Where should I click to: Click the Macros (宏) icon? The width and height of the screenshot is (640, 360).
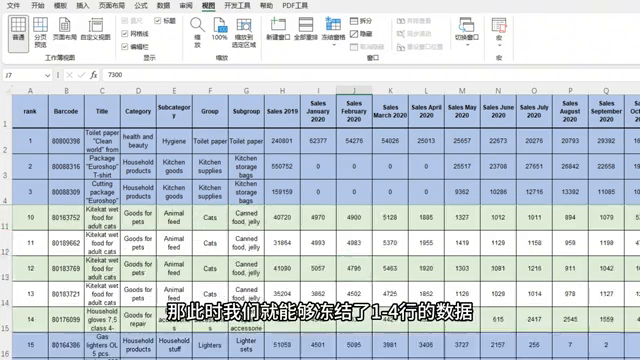(499, 25)
